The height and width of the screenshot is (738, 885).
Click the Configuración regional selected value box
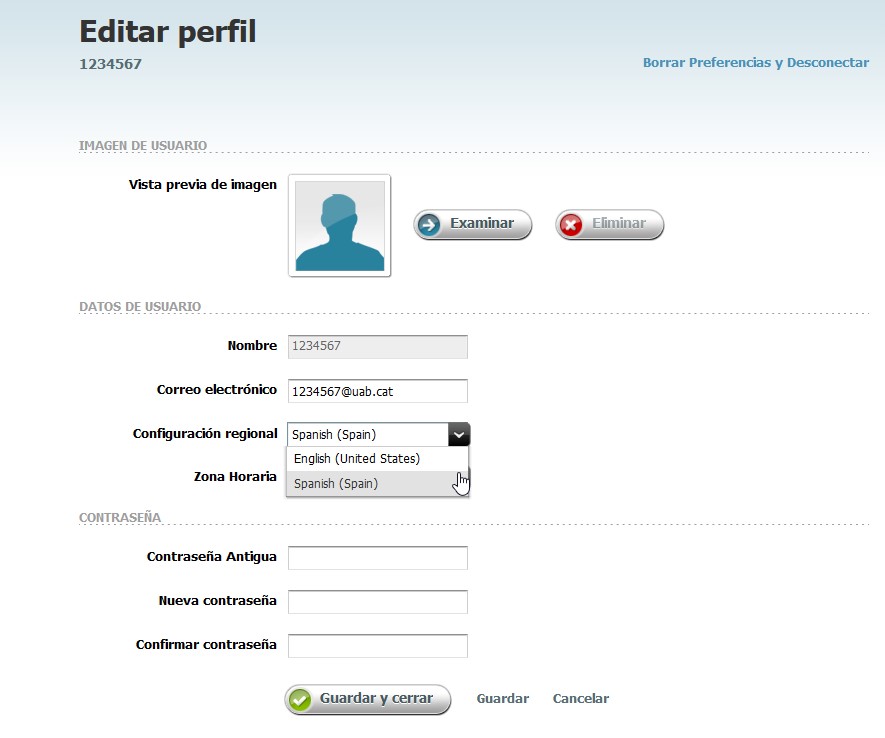point(367,434)
